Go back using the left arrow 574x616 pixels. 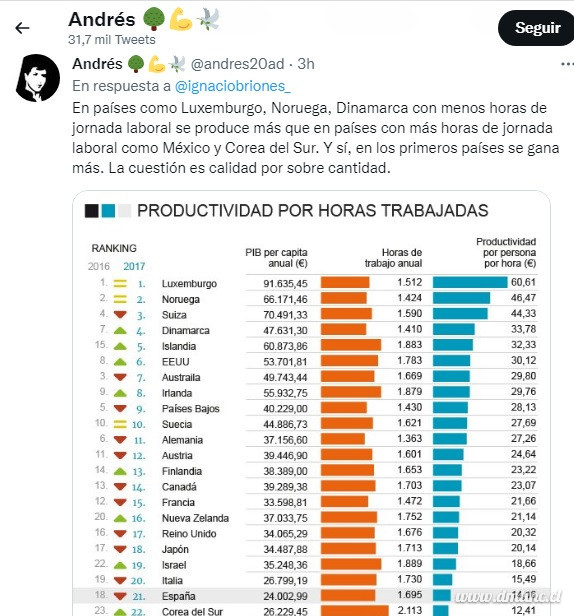click(22, 28)
